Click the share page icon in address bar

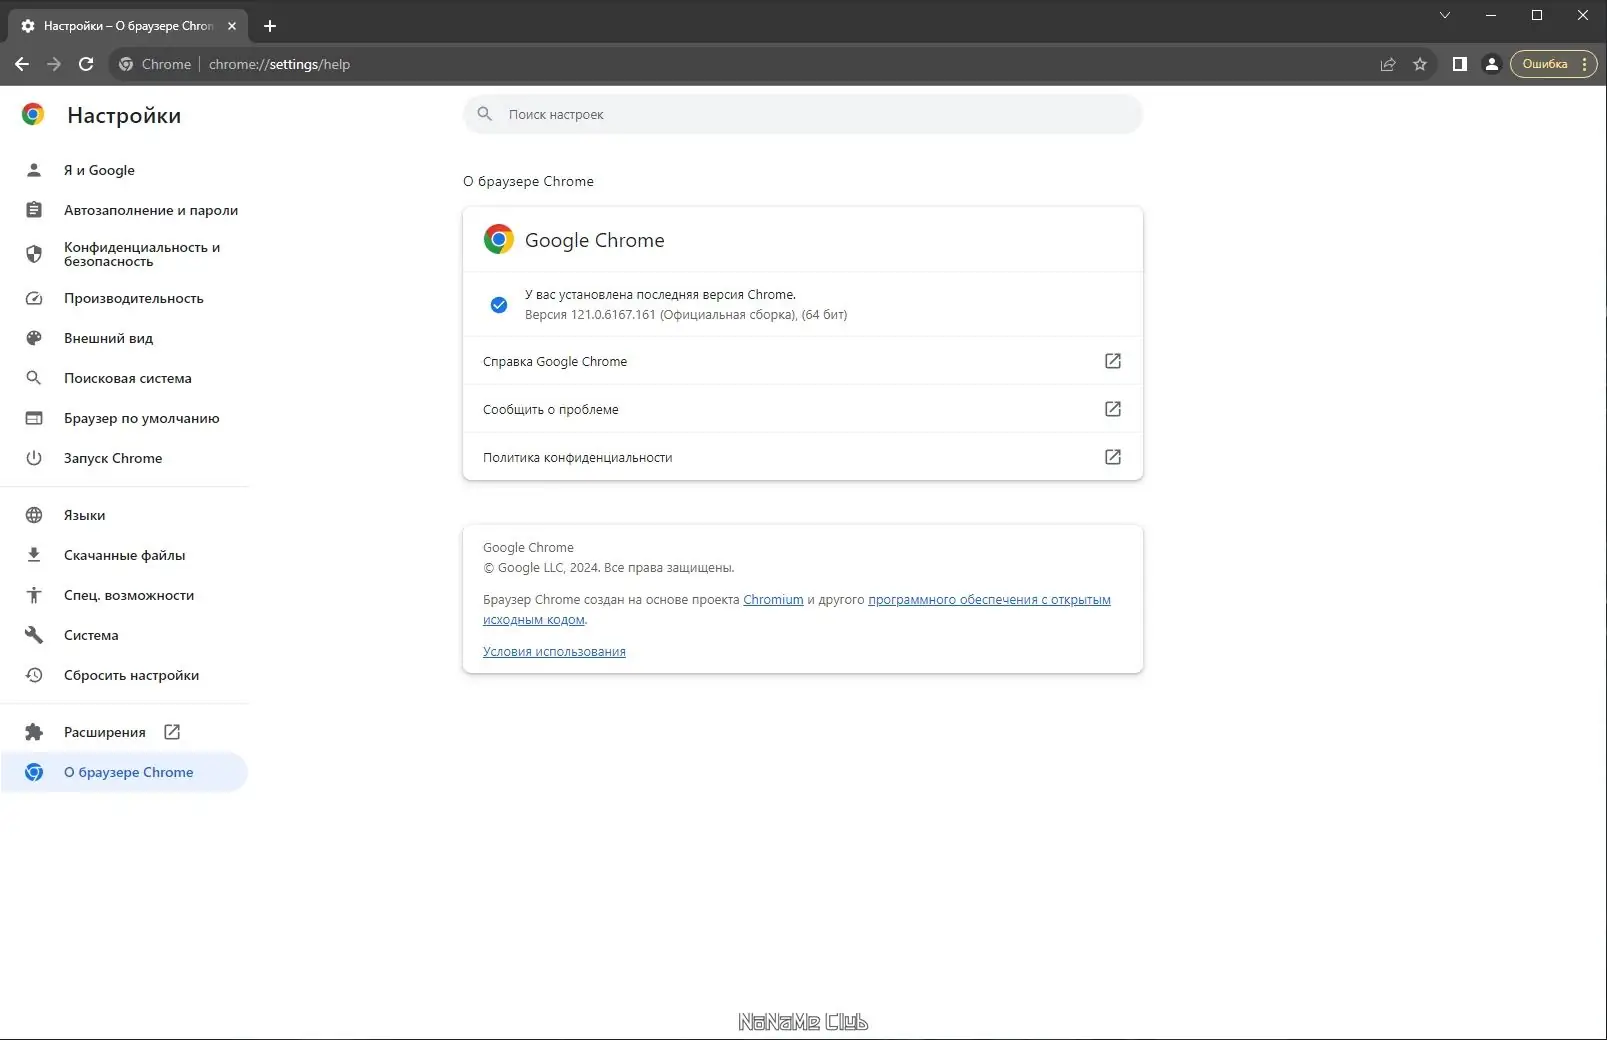click(x=1388, y=64)
